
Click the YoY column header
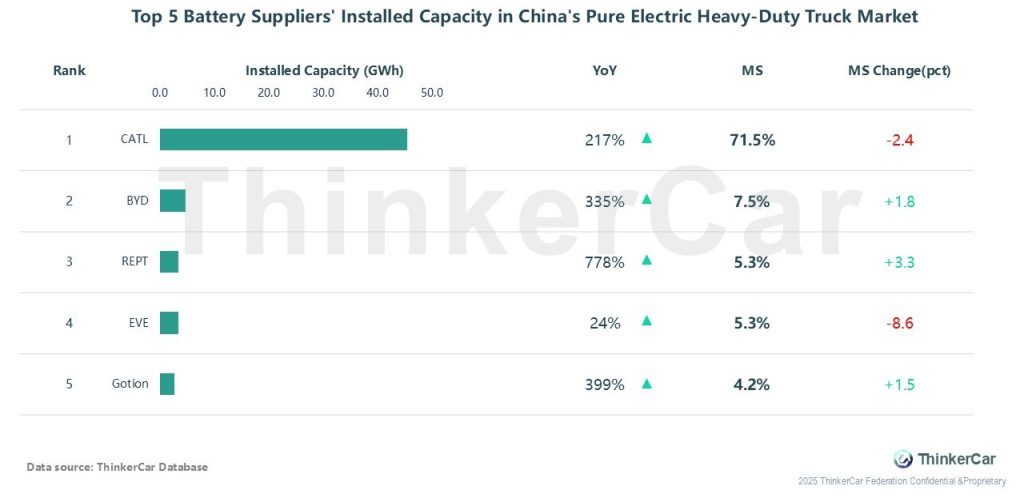(605, 70)
